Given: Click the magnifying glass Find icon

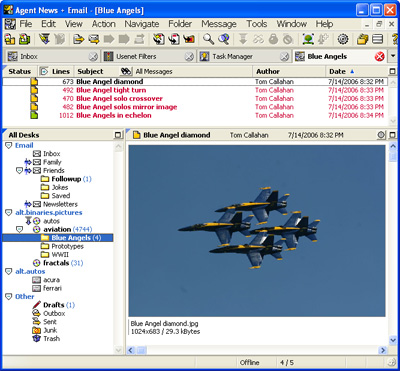Looking at the screenshot, I should [209, 39].
